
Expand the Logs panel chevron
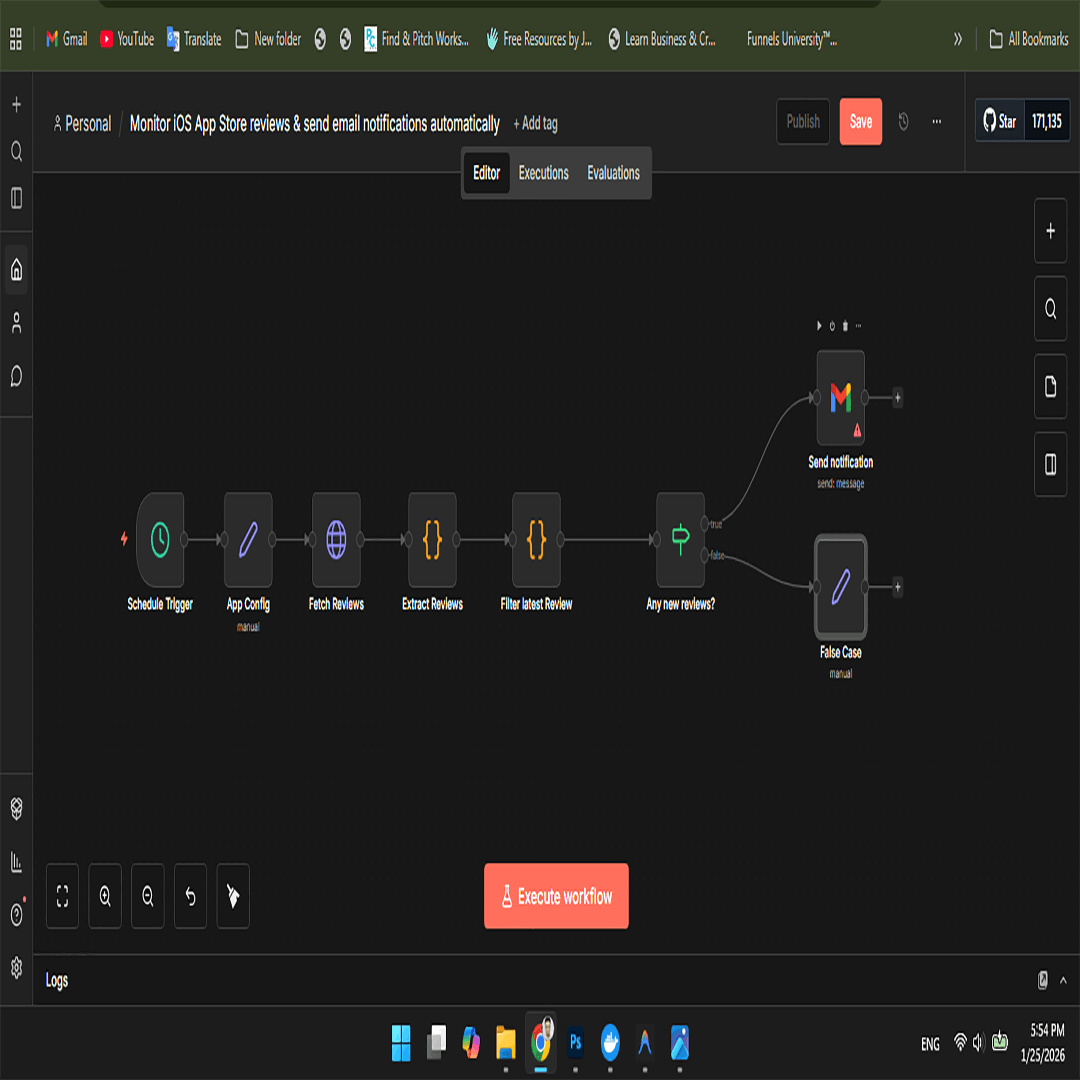1065,981
